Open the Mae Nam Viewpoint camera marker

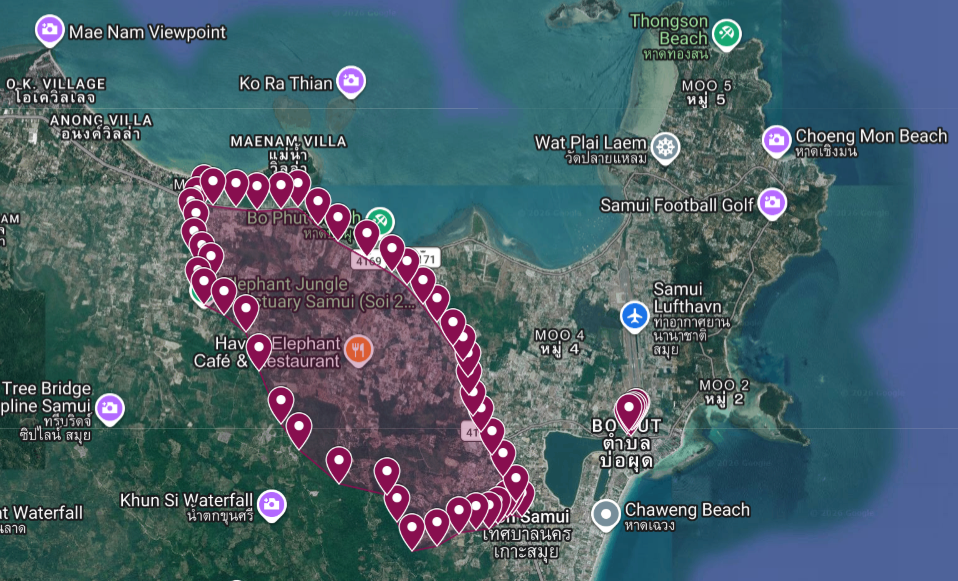(x=49, y=30)
